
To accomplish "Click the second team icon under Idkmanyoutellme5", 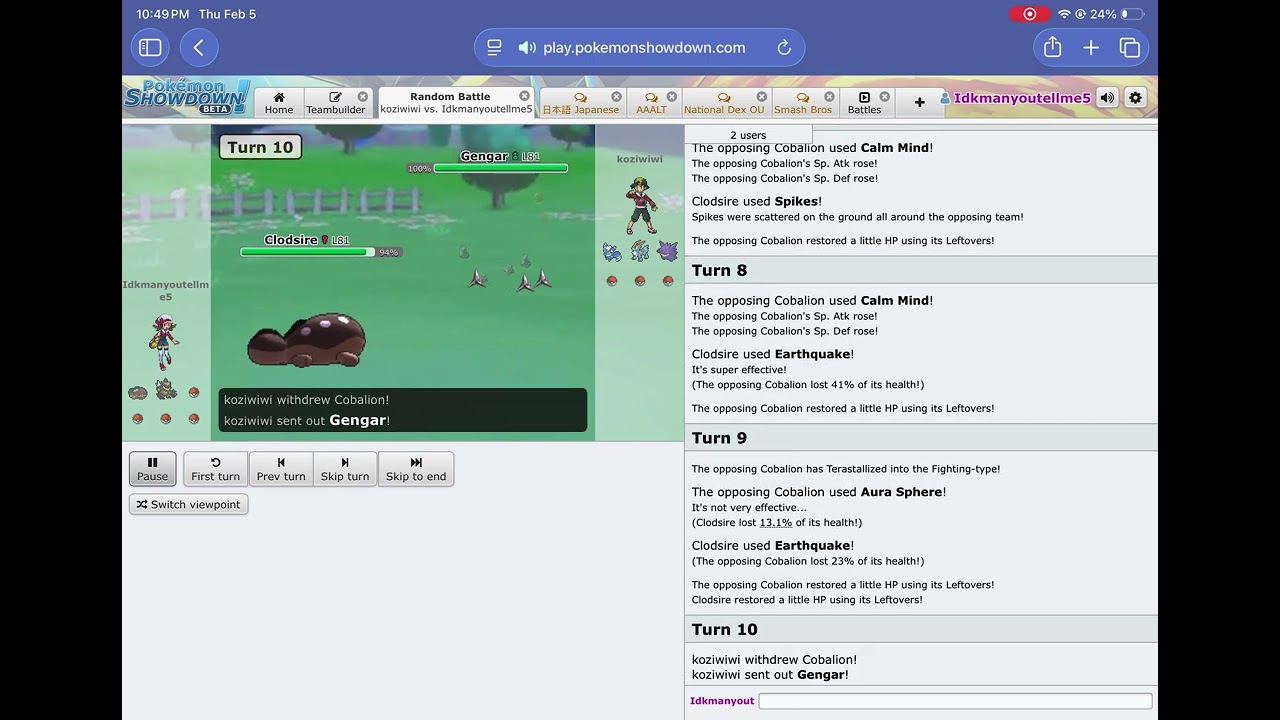I will coord(166,390).
